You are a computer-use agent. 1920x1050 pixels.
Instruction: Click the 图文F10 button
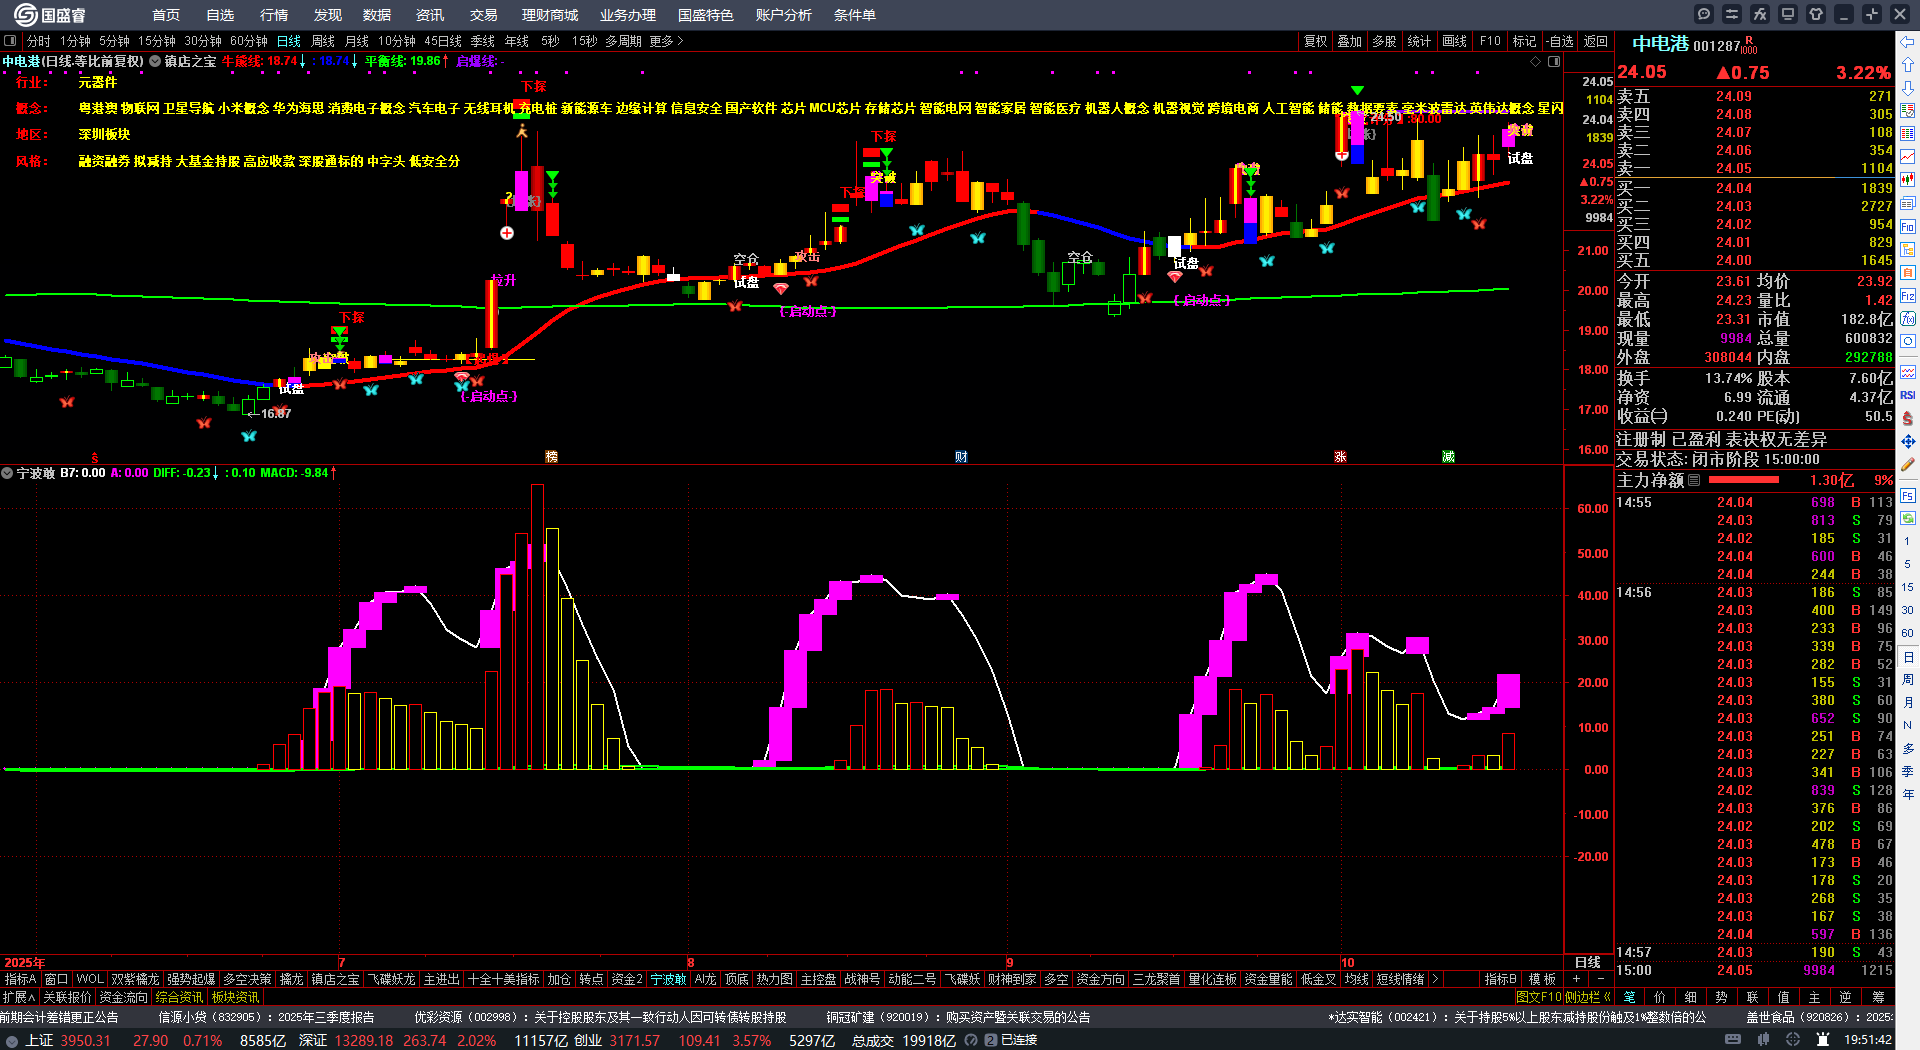(x=1539, y=997)
